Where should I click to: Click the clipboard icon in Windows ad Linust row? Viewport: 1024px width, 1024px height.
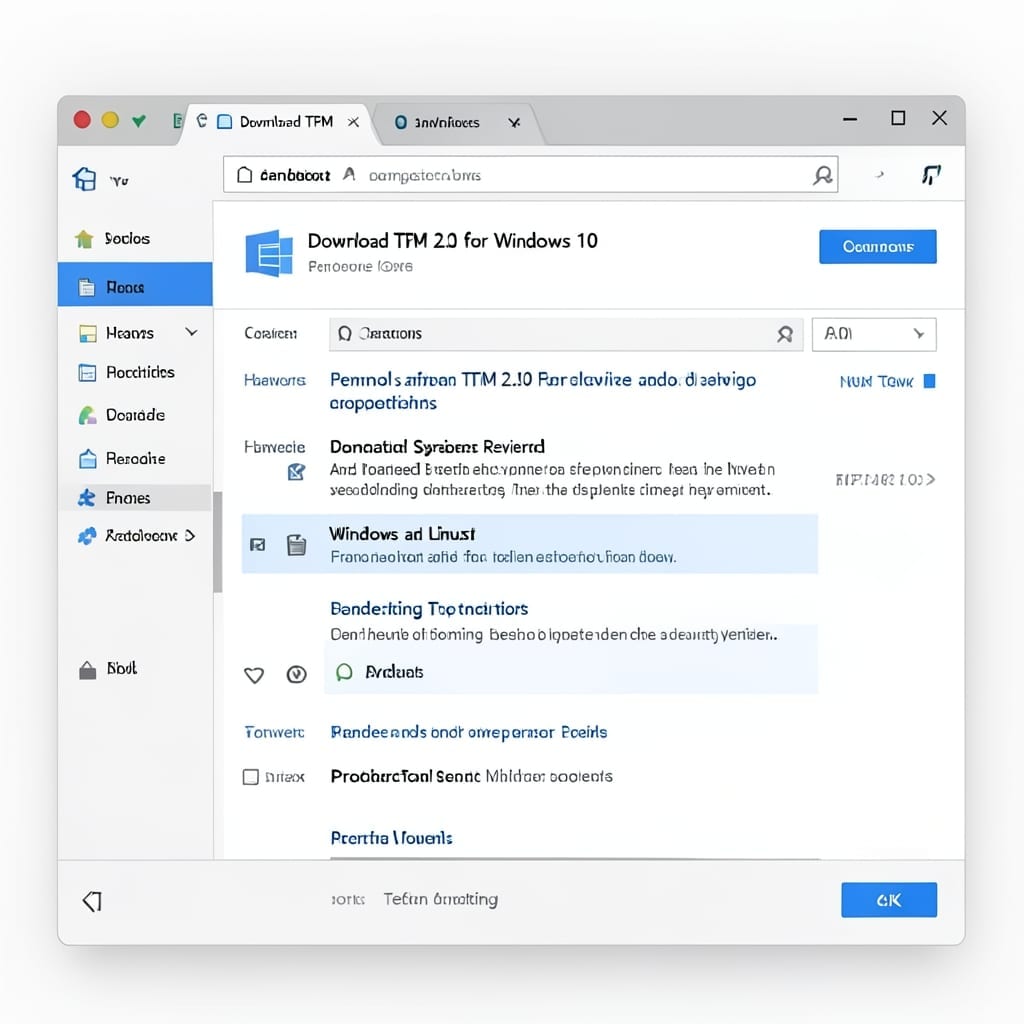pyautogui.click(x=296, y=545)
